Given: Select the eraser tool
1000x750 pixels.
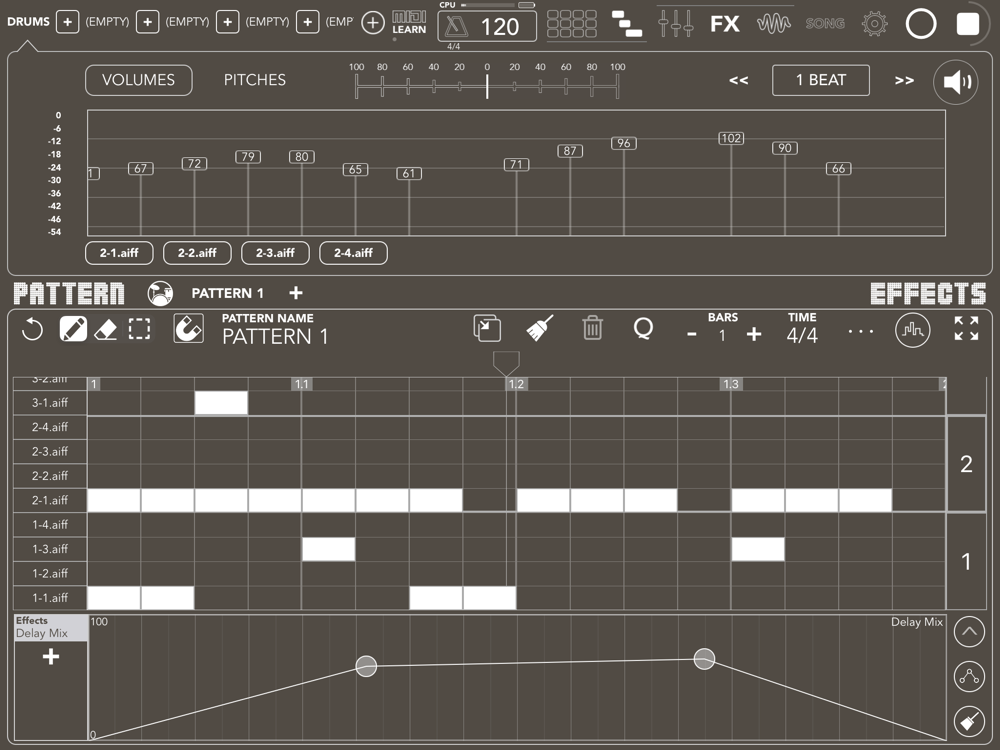Looking at the screenshot, I should pos(105,330).
